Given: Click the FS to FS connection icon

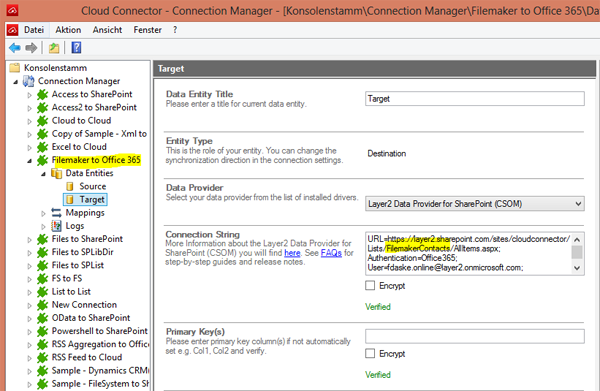Looking at the screenshot, I should (42, 279).
